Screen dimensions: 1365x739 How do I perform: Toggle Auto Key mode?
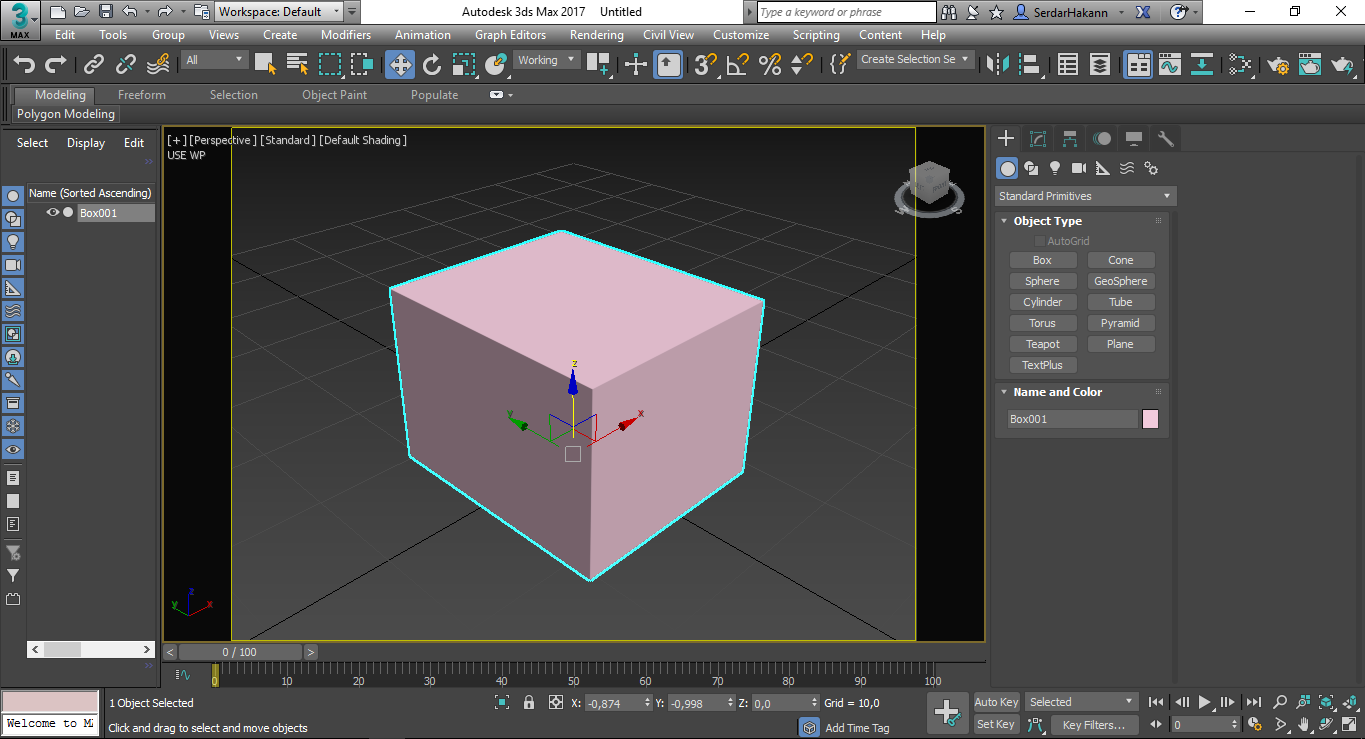[996, 702]
